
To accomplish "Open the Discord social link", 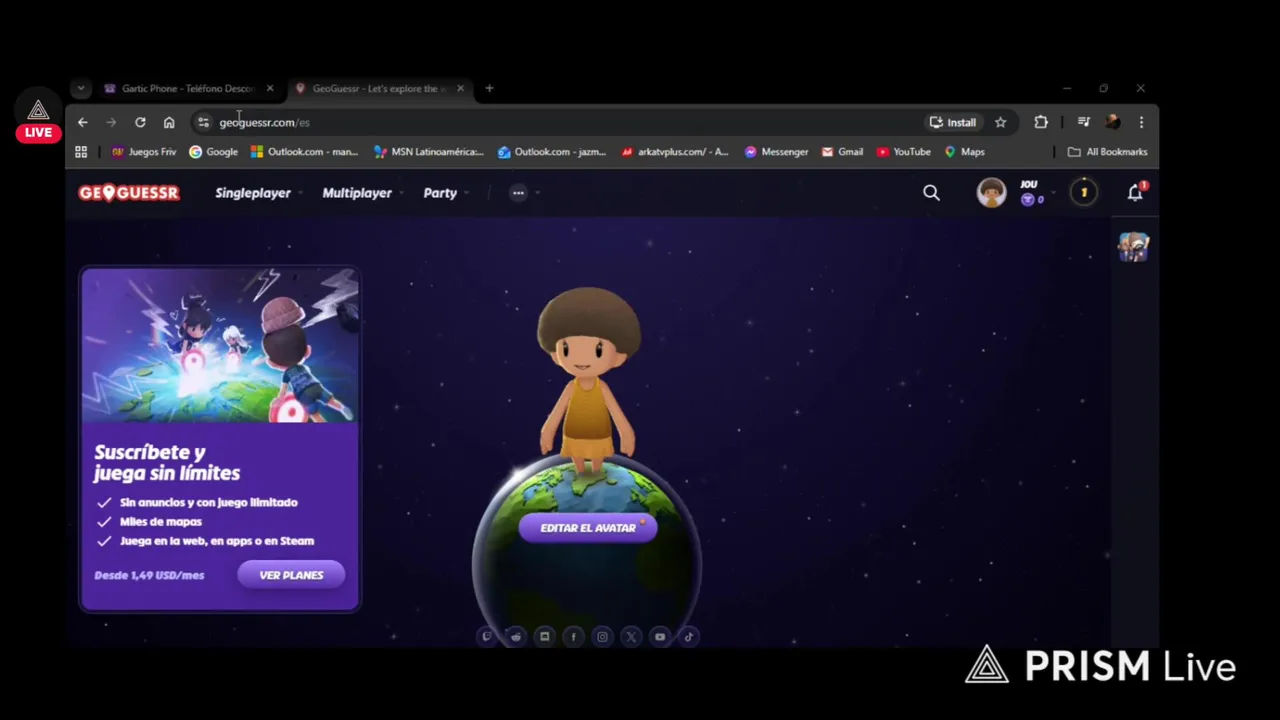I will (544, 636).
